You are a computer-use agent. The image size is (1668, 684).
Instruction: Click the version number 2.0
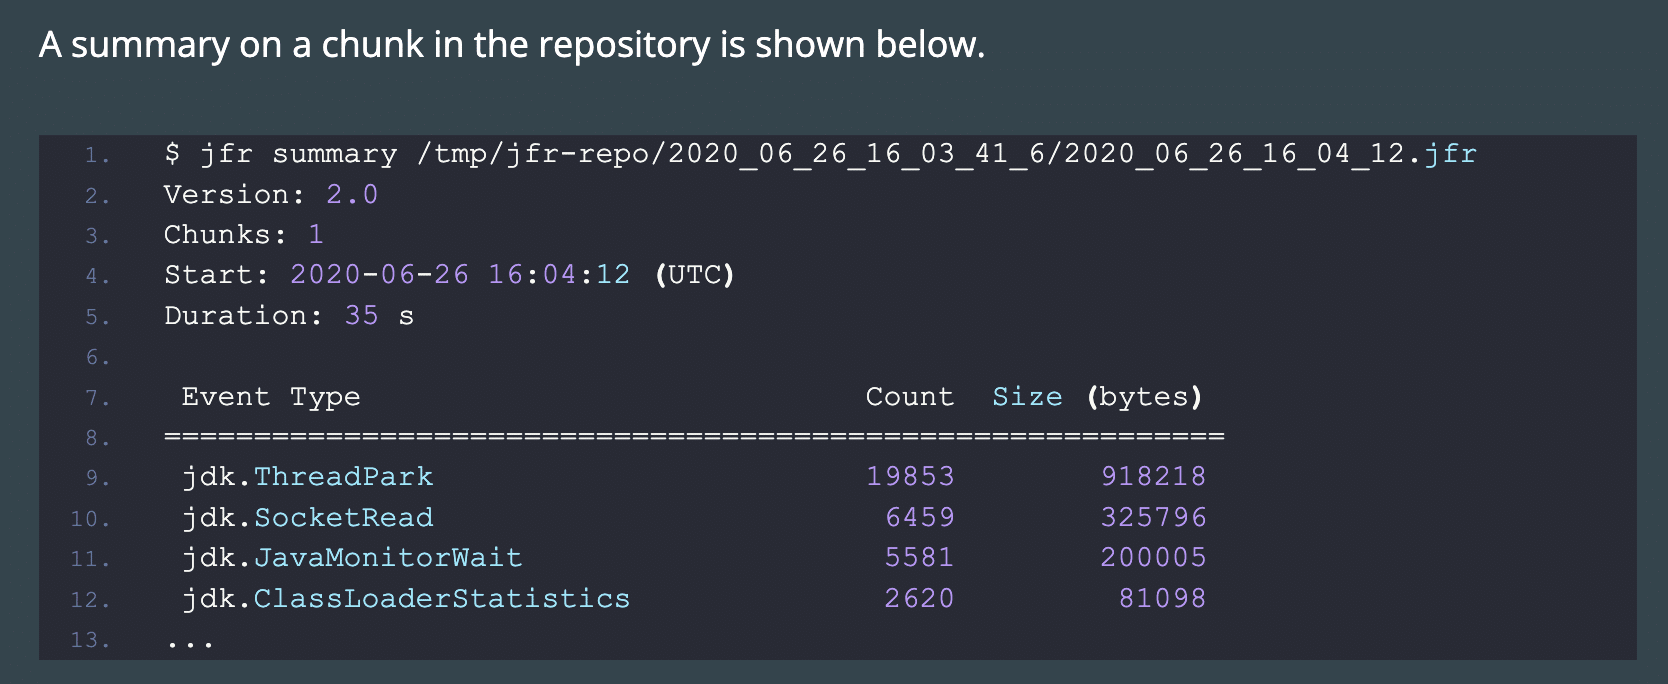pos(352,195)
